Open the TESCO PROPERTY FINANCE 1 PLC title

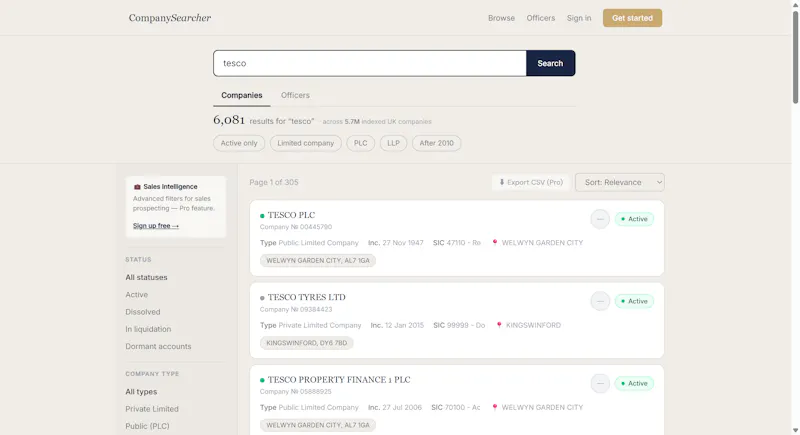(339, 380)
